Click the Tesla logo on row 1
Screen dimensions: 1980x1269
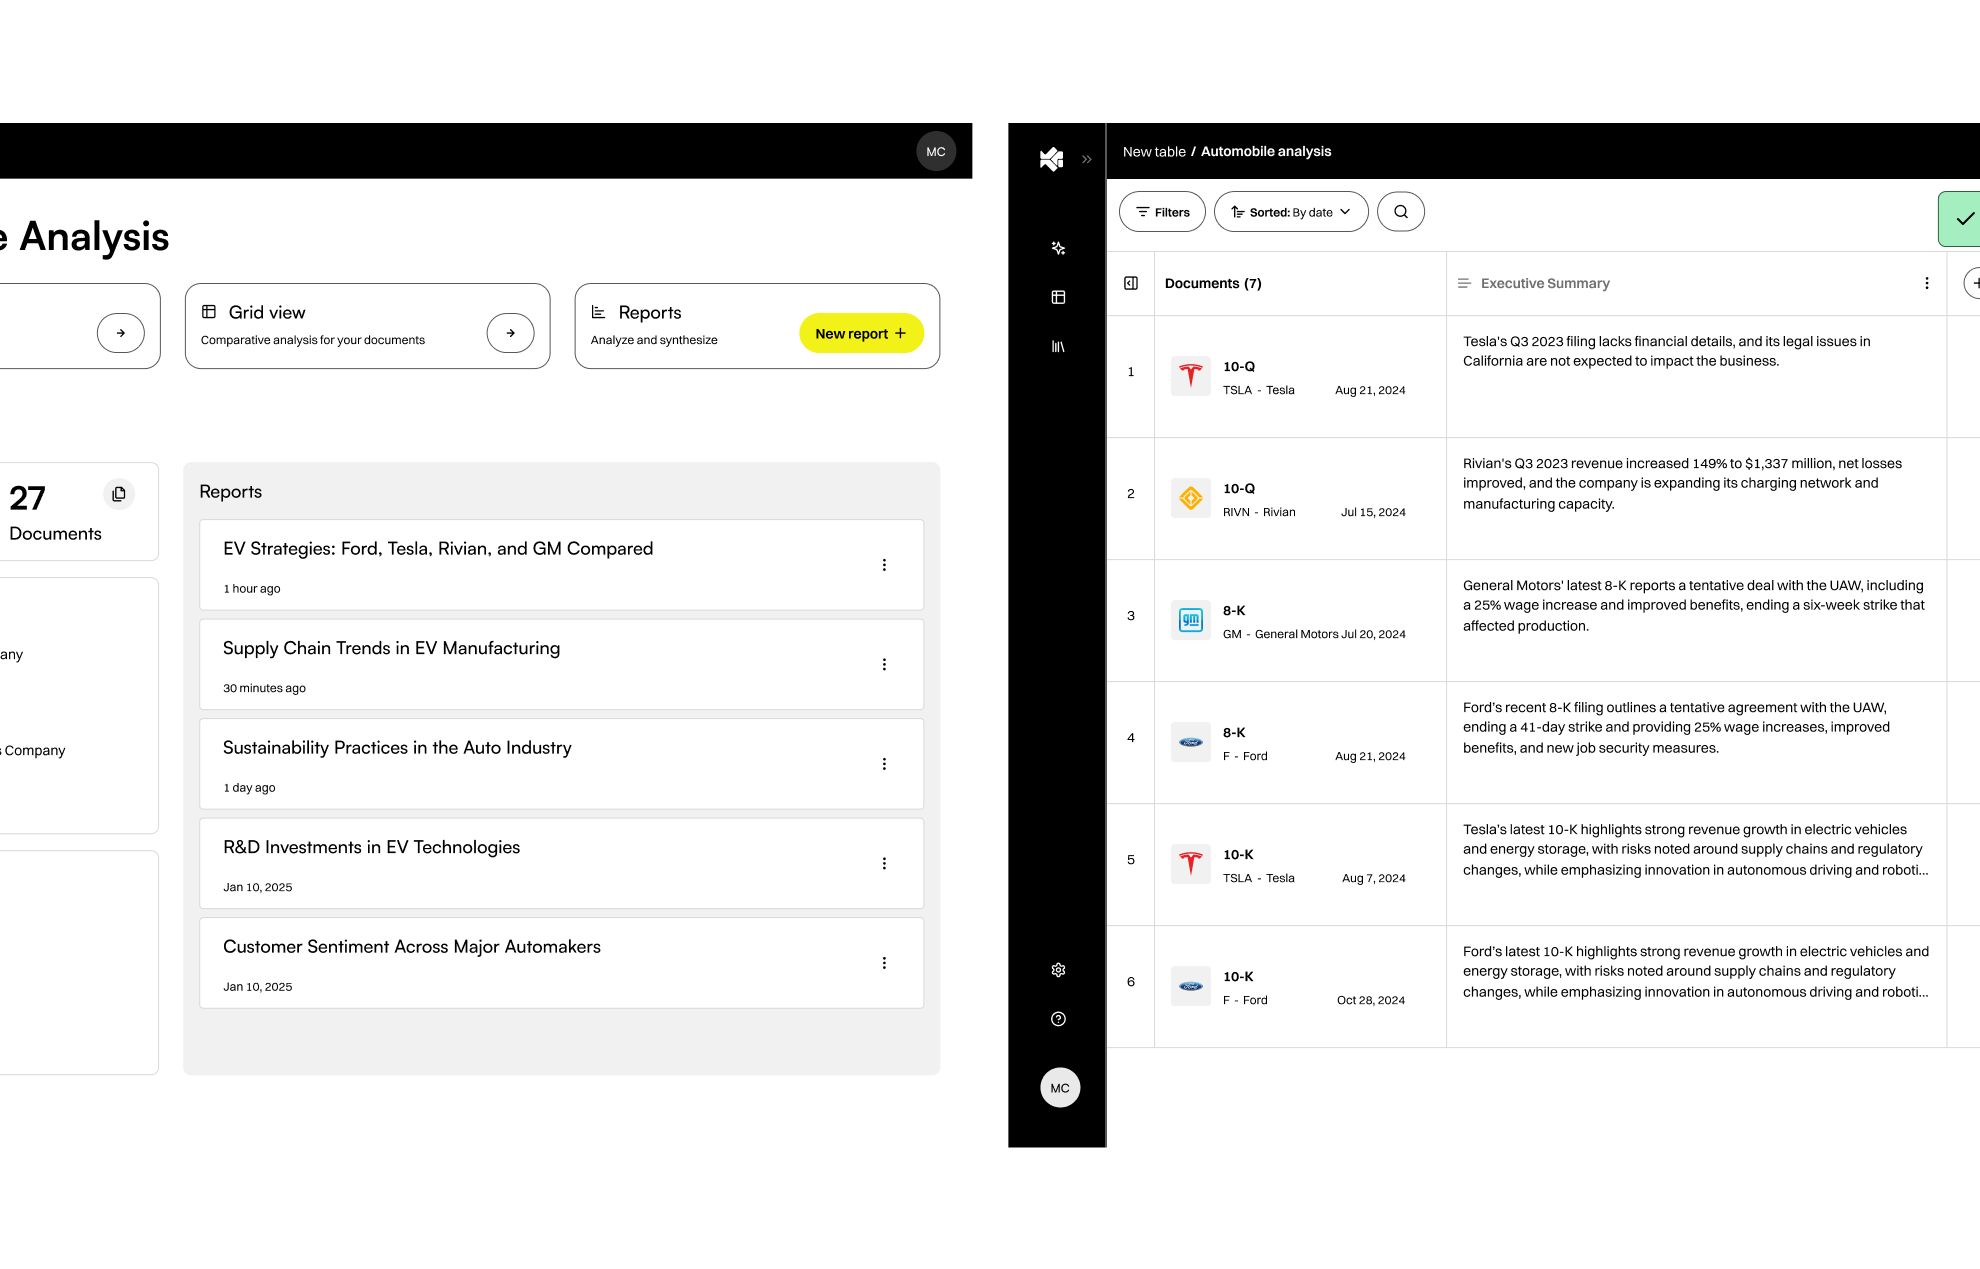1190,375
